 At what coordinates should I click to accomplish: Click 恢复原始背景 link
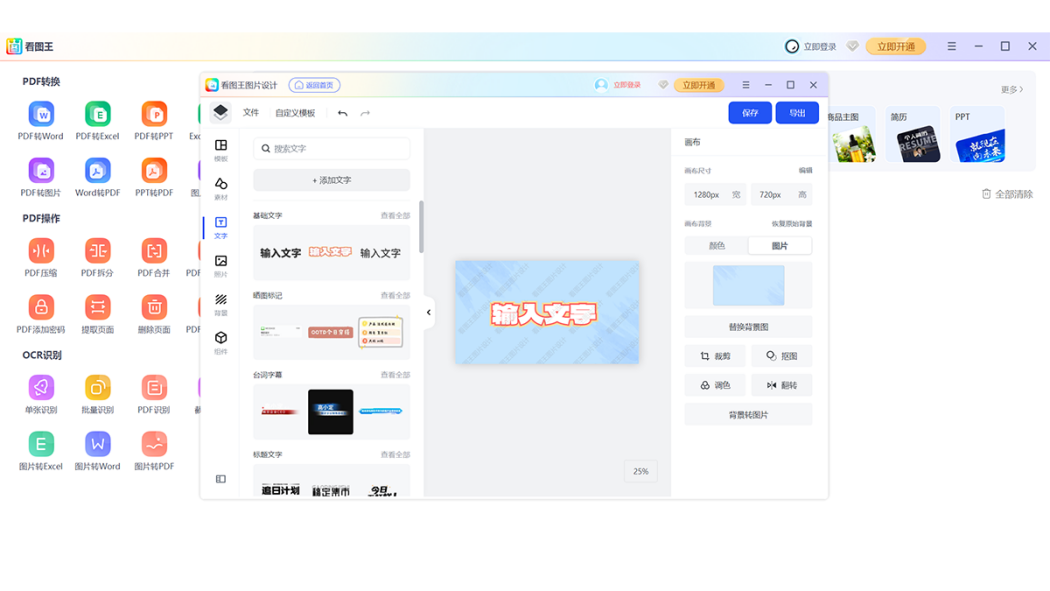tap(792, 224)
